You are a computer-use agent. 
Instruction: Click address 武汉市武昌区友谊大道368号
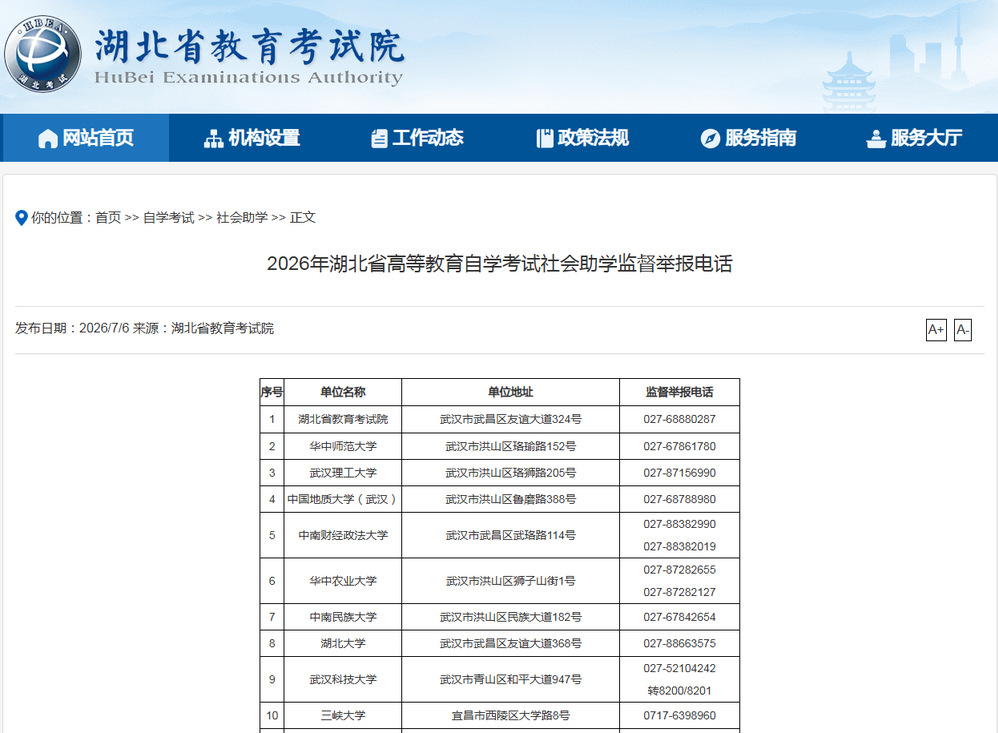510,643
